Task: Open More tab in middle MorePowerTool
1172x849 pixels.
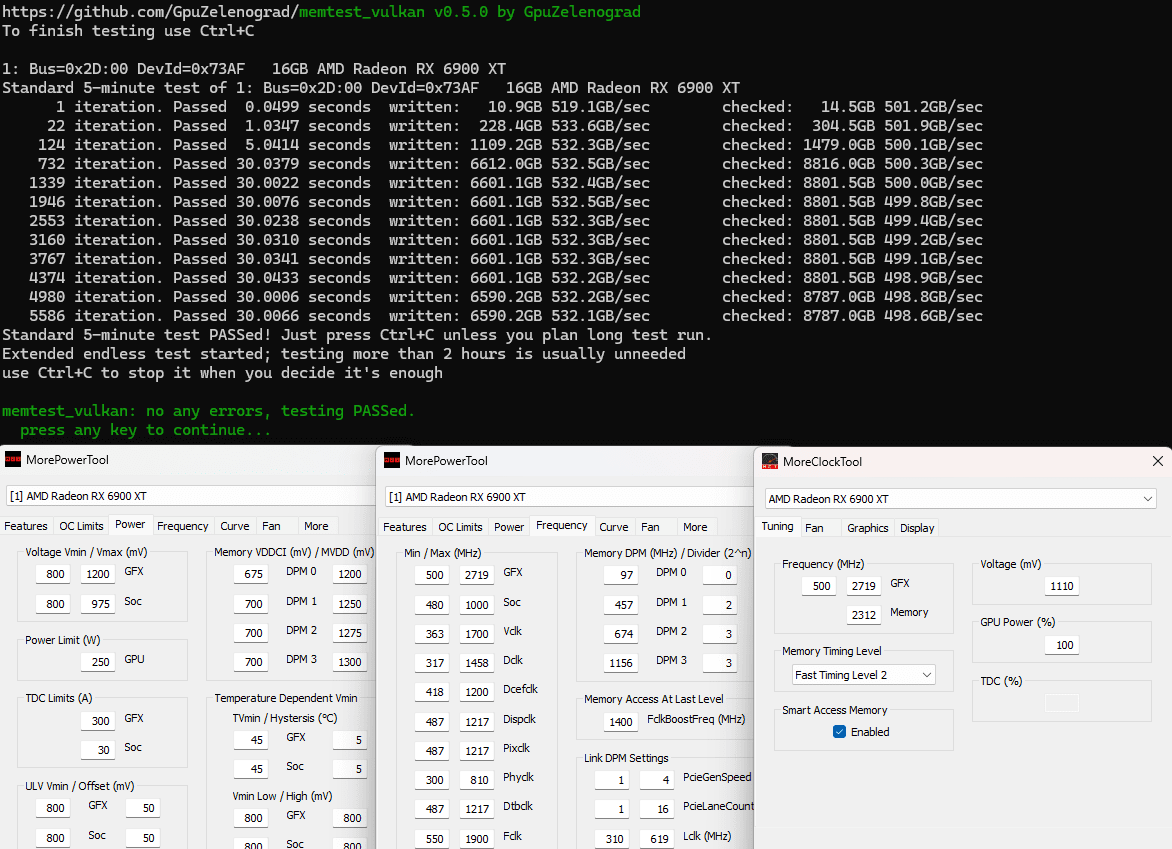Action: click(x=695, y=527)
